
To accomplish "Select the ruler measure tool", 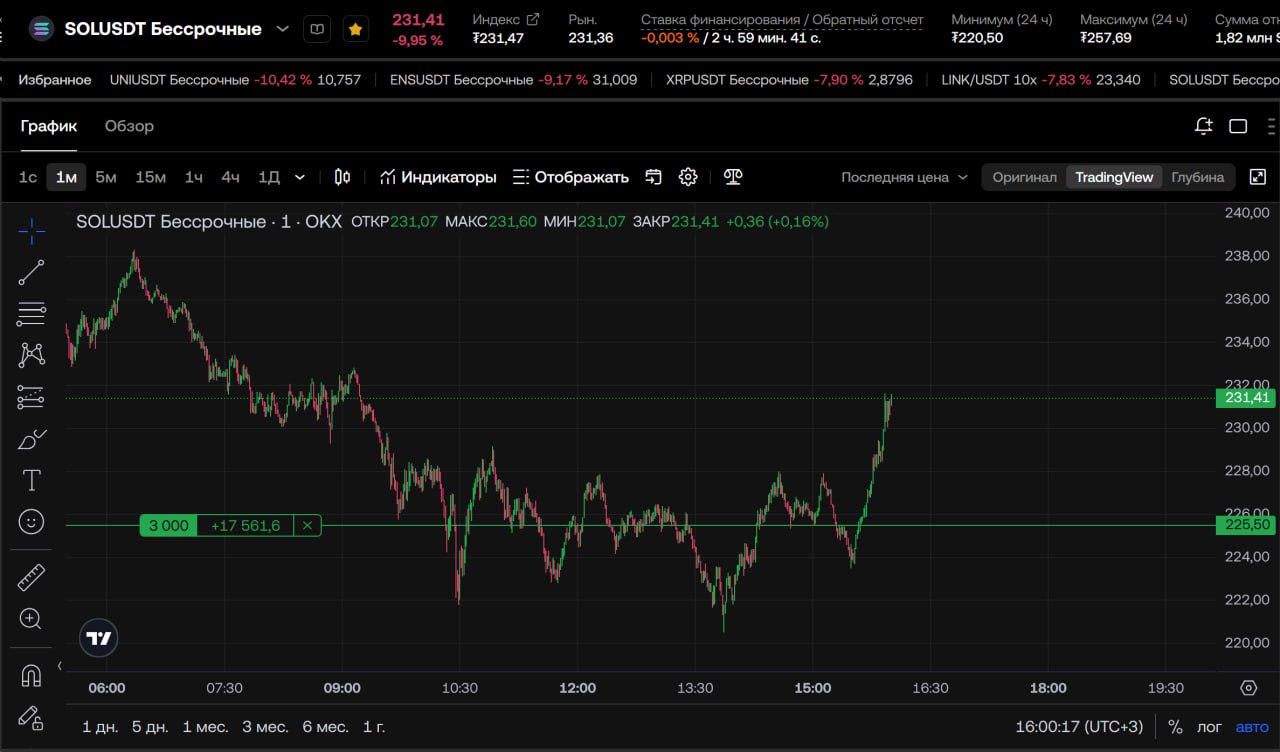I will (31, 577).
